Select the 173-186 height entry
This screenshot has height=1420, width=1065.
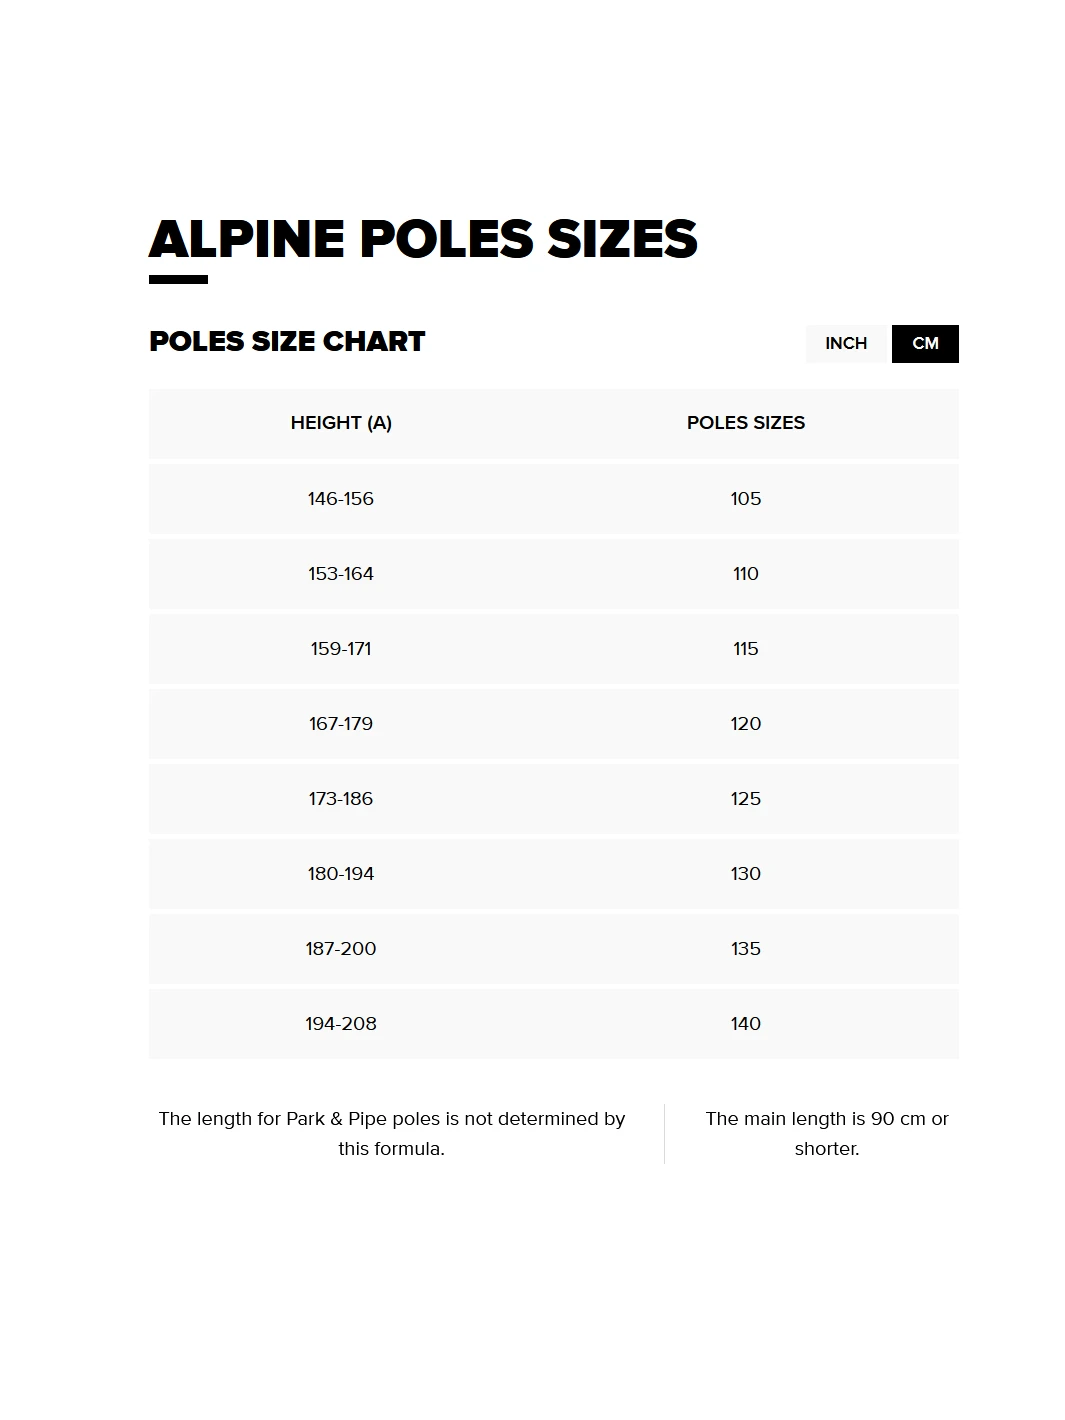click(341, 798)
